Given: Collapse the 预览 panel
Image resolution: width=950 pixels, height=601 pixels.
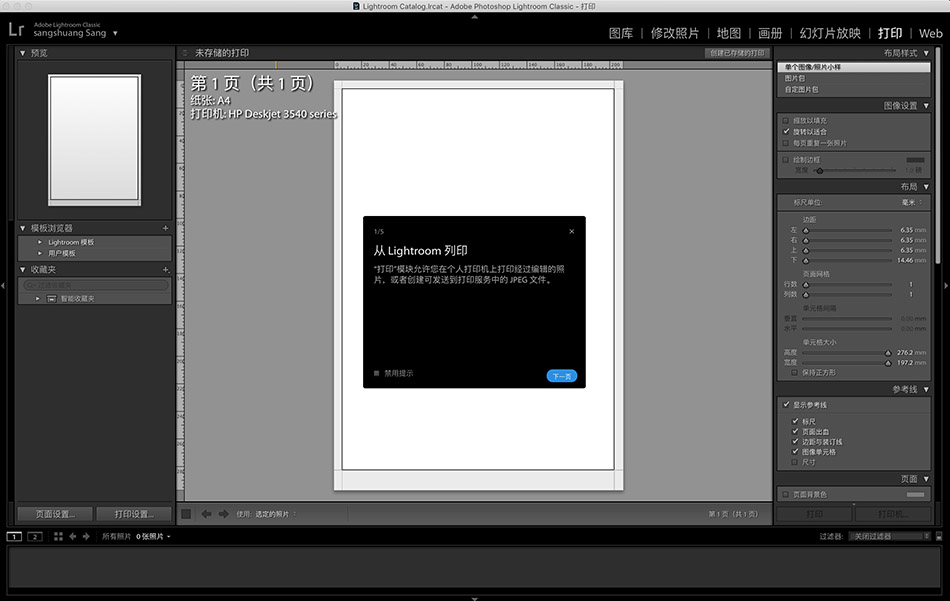Looking at the screenshot, I should point(22,53).
